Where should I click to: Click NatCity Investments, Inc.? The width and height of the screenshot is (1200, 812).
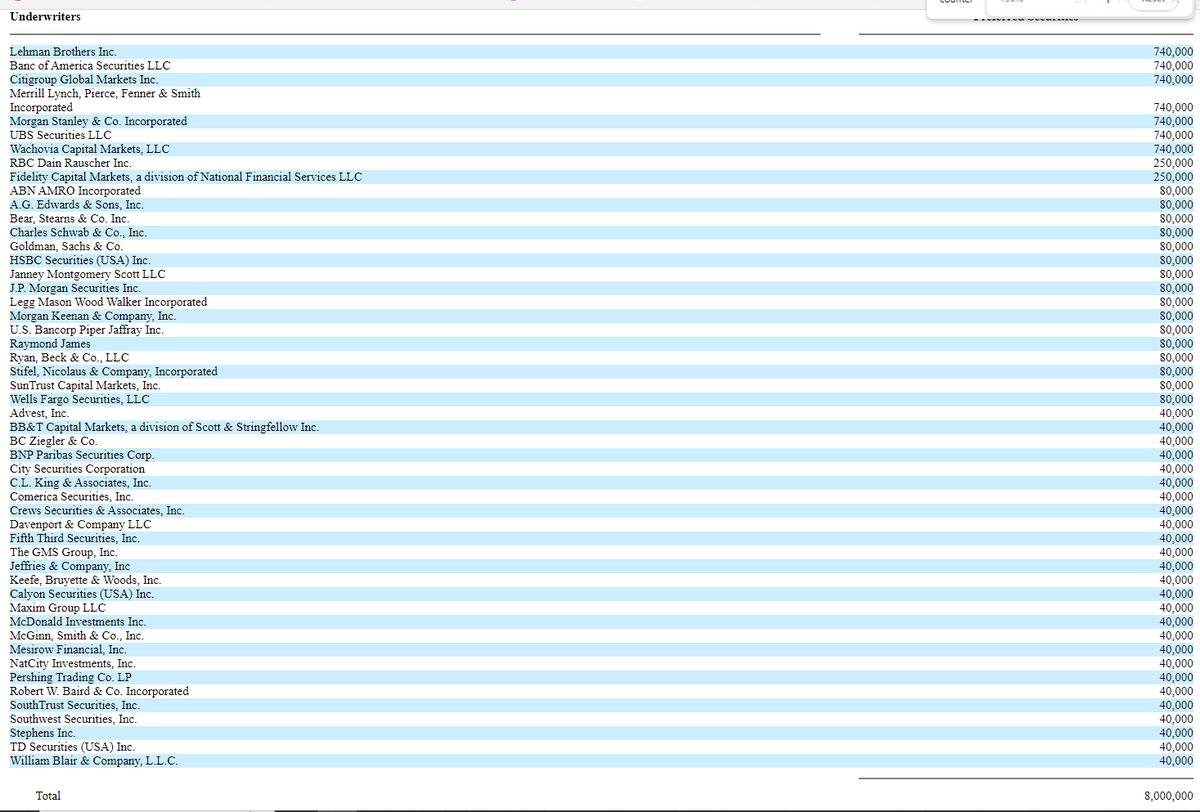pos(72,663)
